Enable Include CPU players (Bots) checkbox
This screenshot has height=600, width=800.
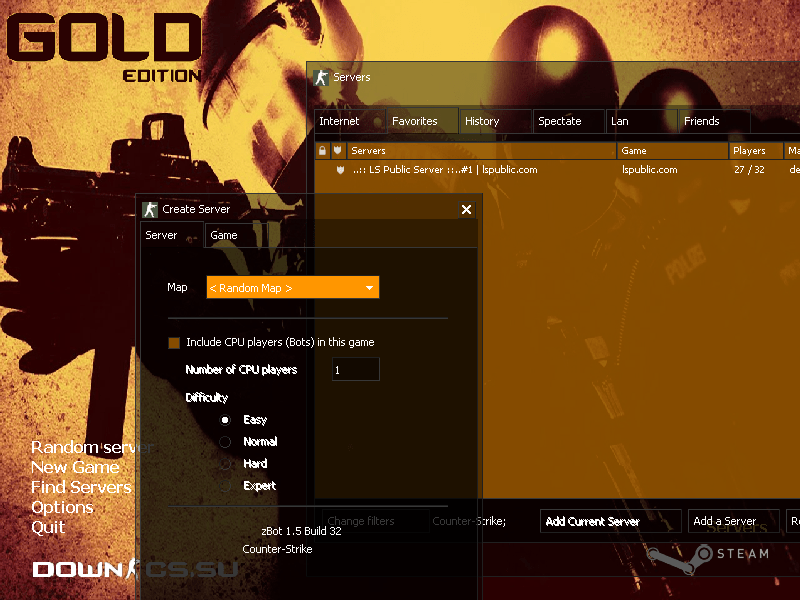click(174, 343)
